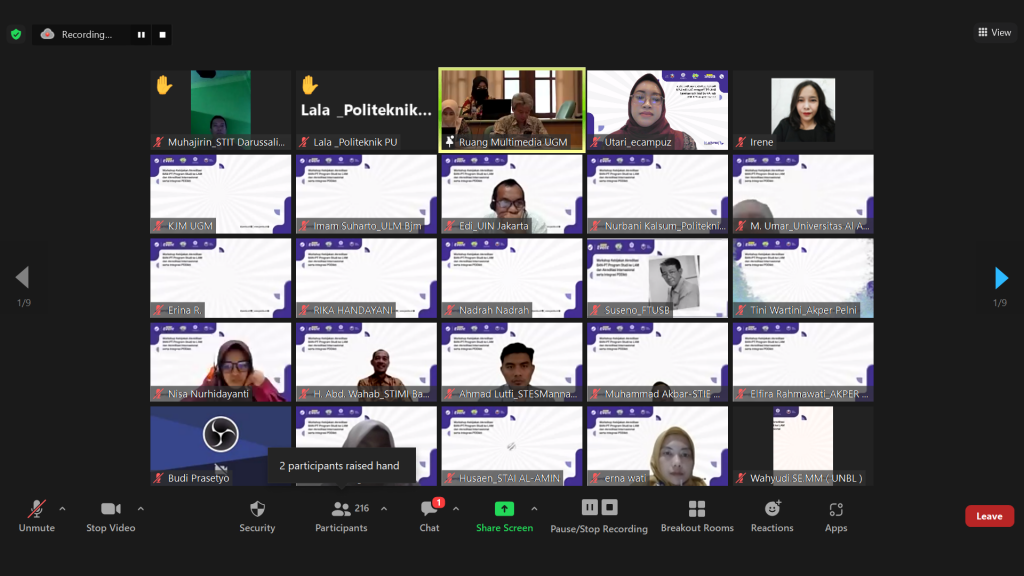Image resolution: width=1024 pixels, height=576 pixels.
Task: Open the Reactions menu
Action: 772,517
